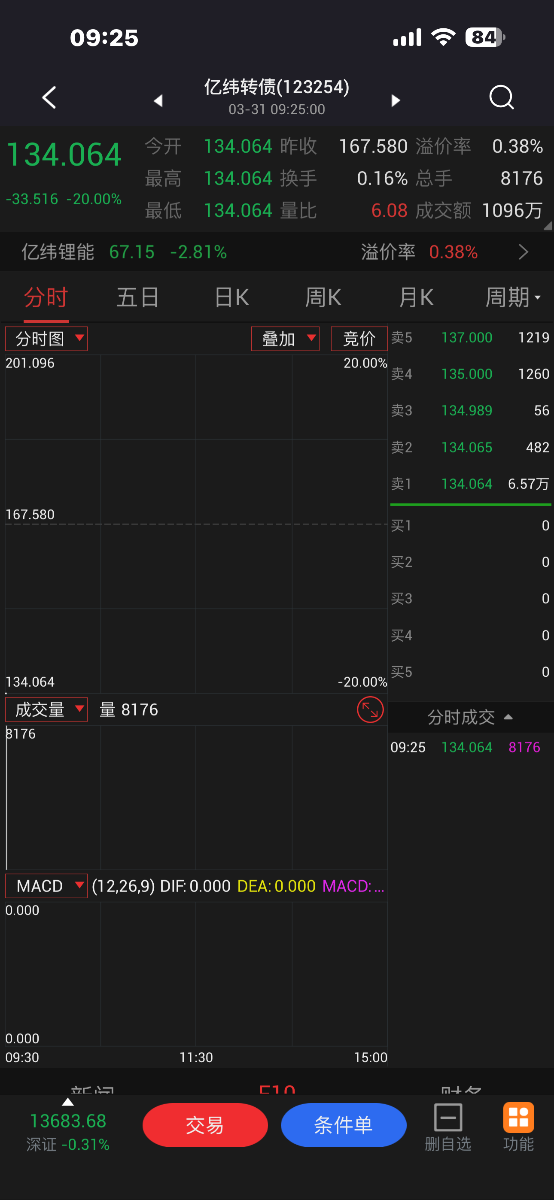Open the 深证 index 13683.68
554x1200 pixels.
coord(68,1132)
